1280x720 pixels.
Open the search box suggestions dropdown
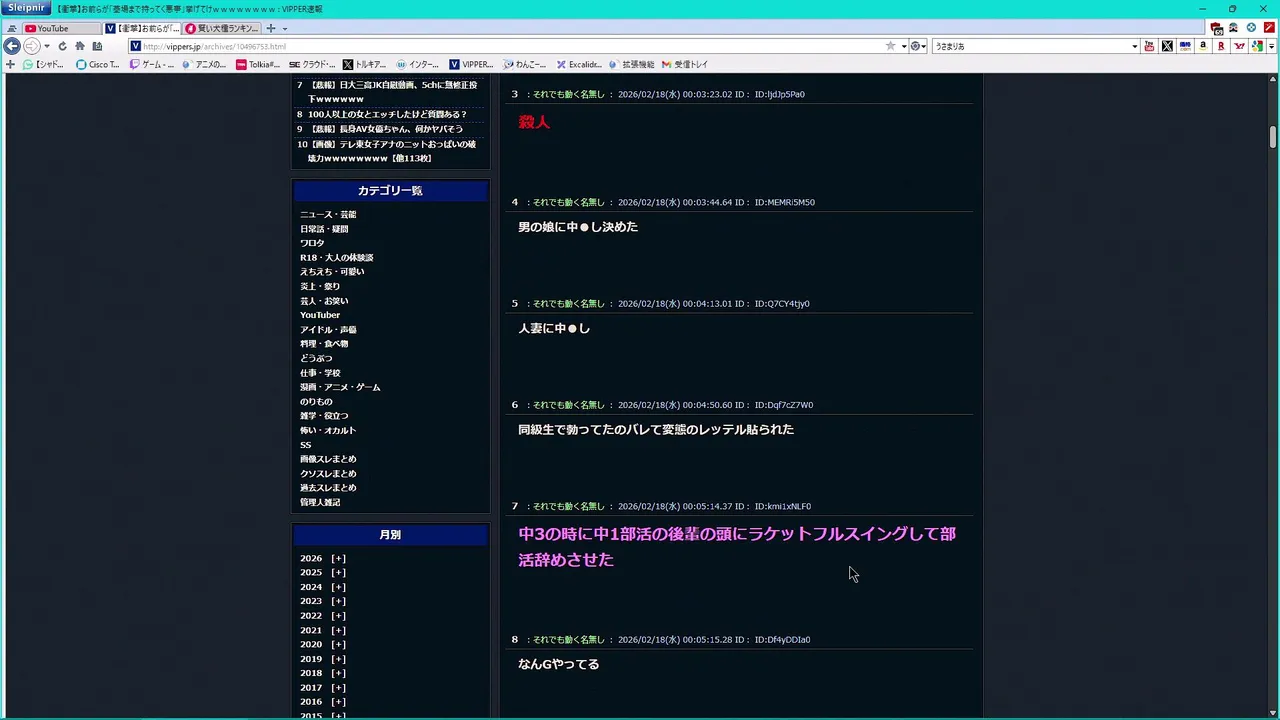pyautogui.click(x=1134, y=46)
